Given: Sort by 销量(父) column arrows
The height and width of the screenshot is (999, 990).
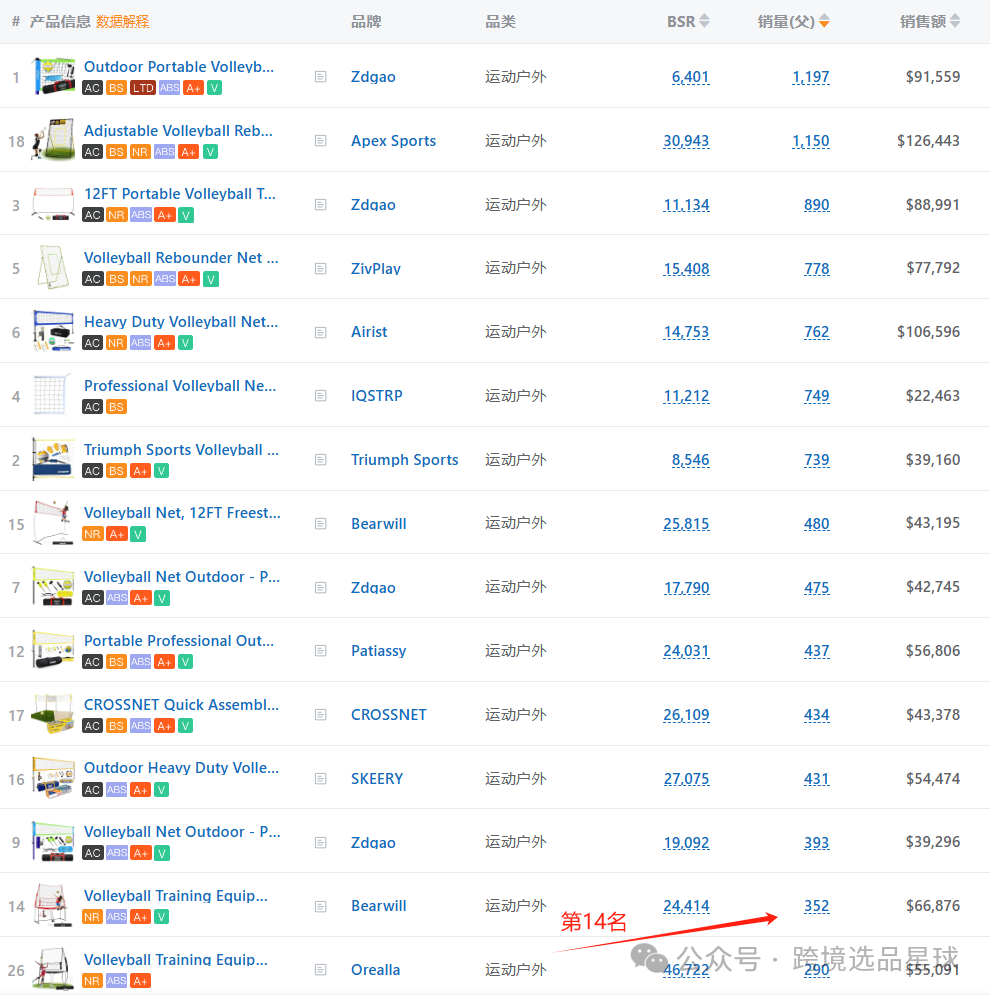Looking at the screenshot, I should pyautogui.click(x=824, y=21).
